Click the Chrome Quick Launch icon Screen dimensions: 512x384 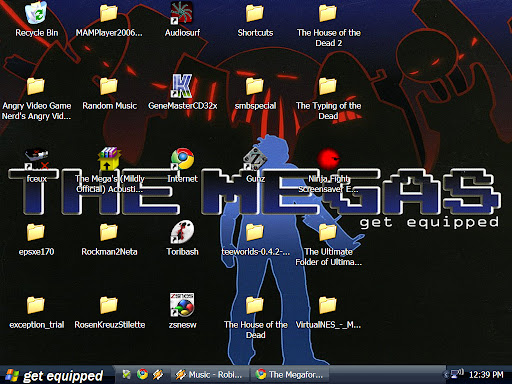[142, 375]
